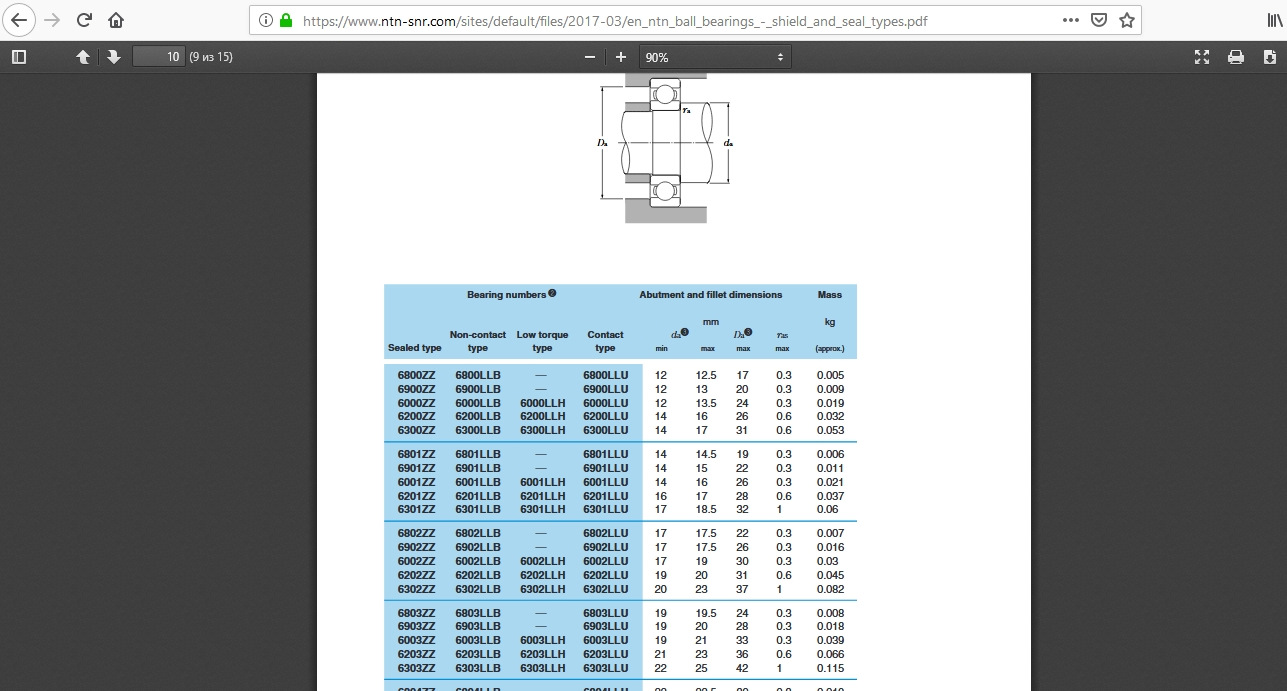Viewport: 1287px width, 691px height.
Task: Jump to the previous PDF page
Action: click(83, 57)
